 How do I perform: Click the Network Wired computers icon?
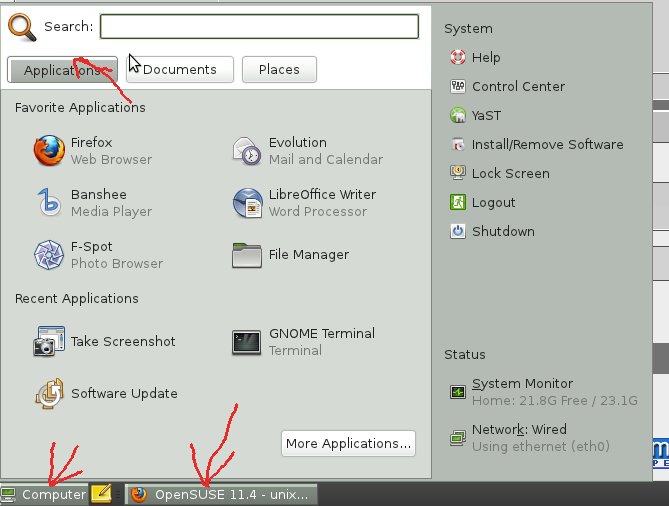point(458,438)
